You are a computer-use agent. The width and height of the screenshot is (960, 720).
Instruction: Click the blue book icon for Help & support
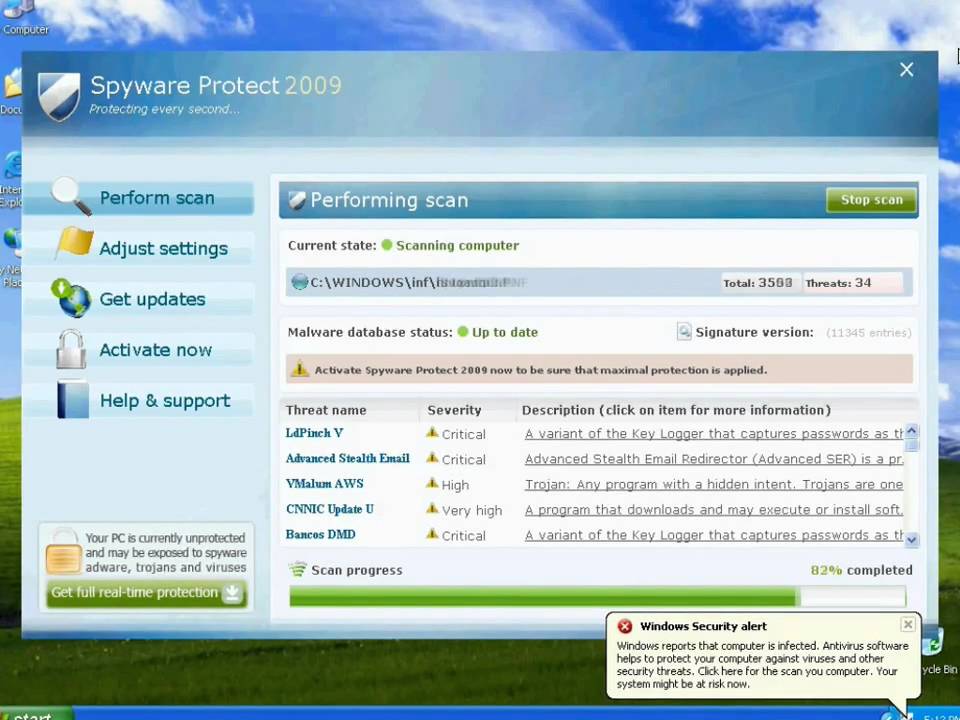[x=73, y=400]
